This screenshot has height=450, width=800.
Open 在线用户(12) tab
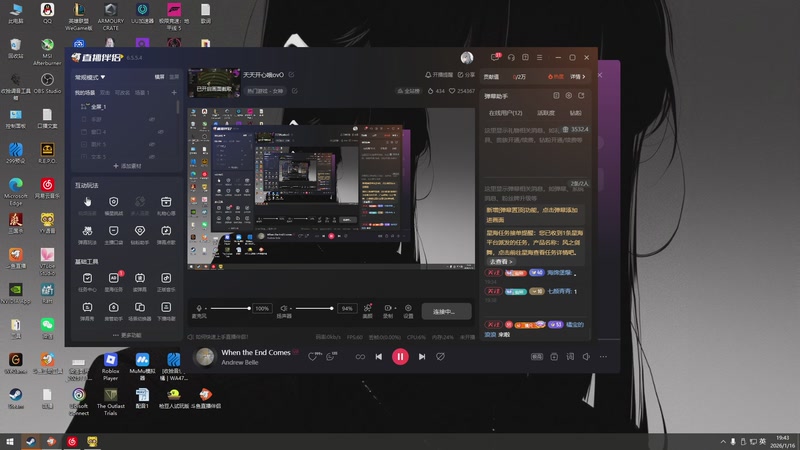pos(506,113)
